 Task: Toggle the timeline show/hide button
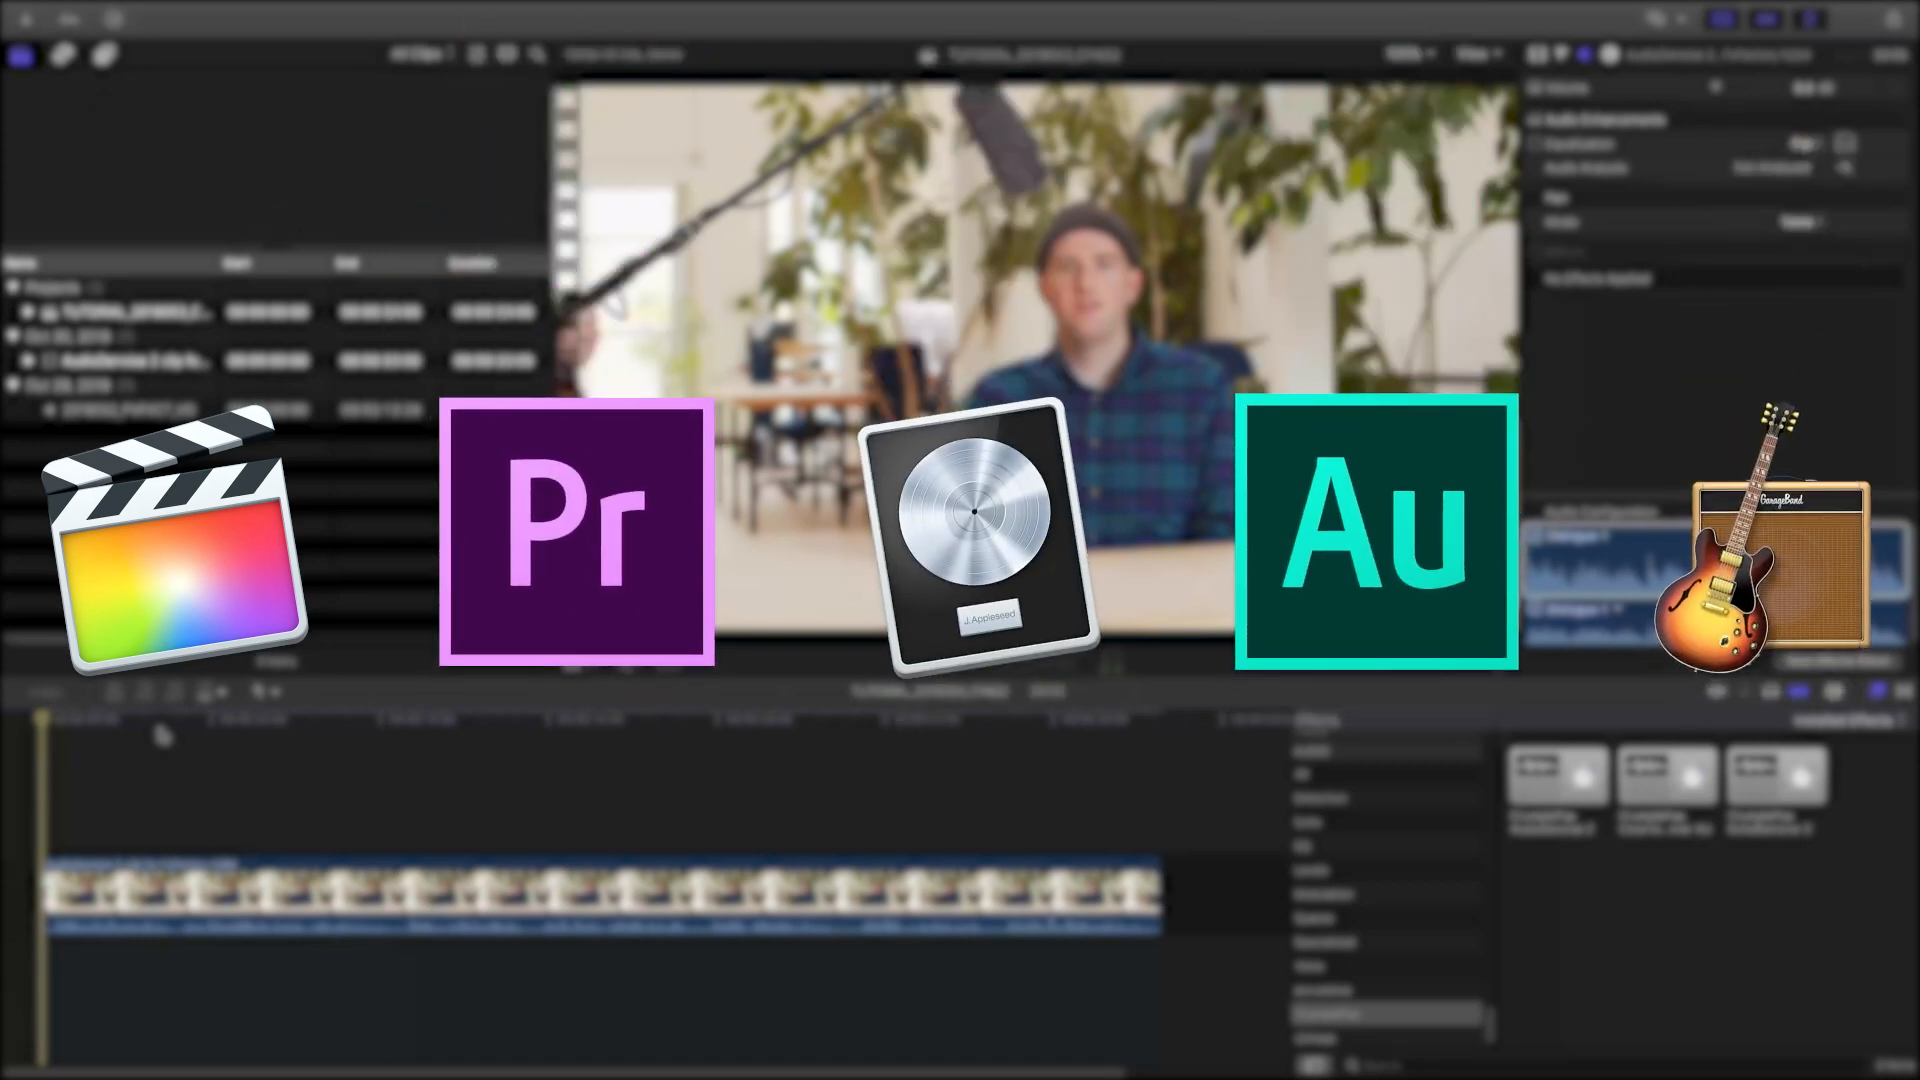[1766, 19]
